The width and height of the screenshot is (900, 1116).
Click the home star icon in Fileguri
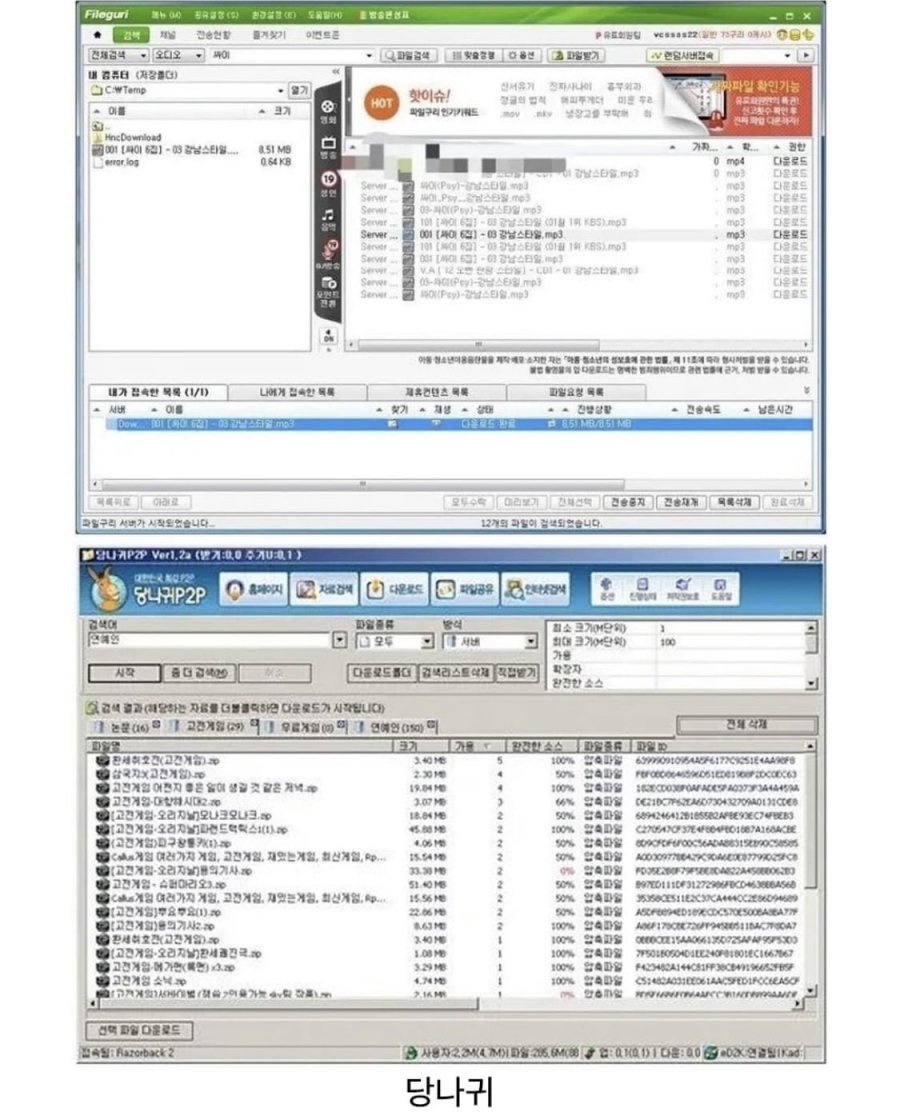98,35
